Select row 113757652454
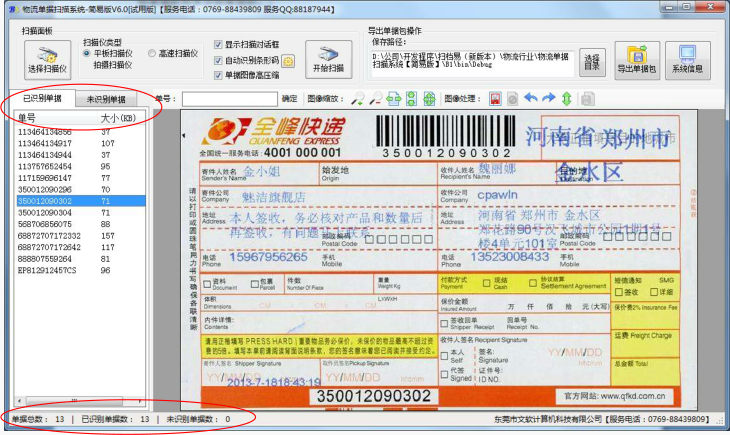730x435 pixels. tap(80, 166)
